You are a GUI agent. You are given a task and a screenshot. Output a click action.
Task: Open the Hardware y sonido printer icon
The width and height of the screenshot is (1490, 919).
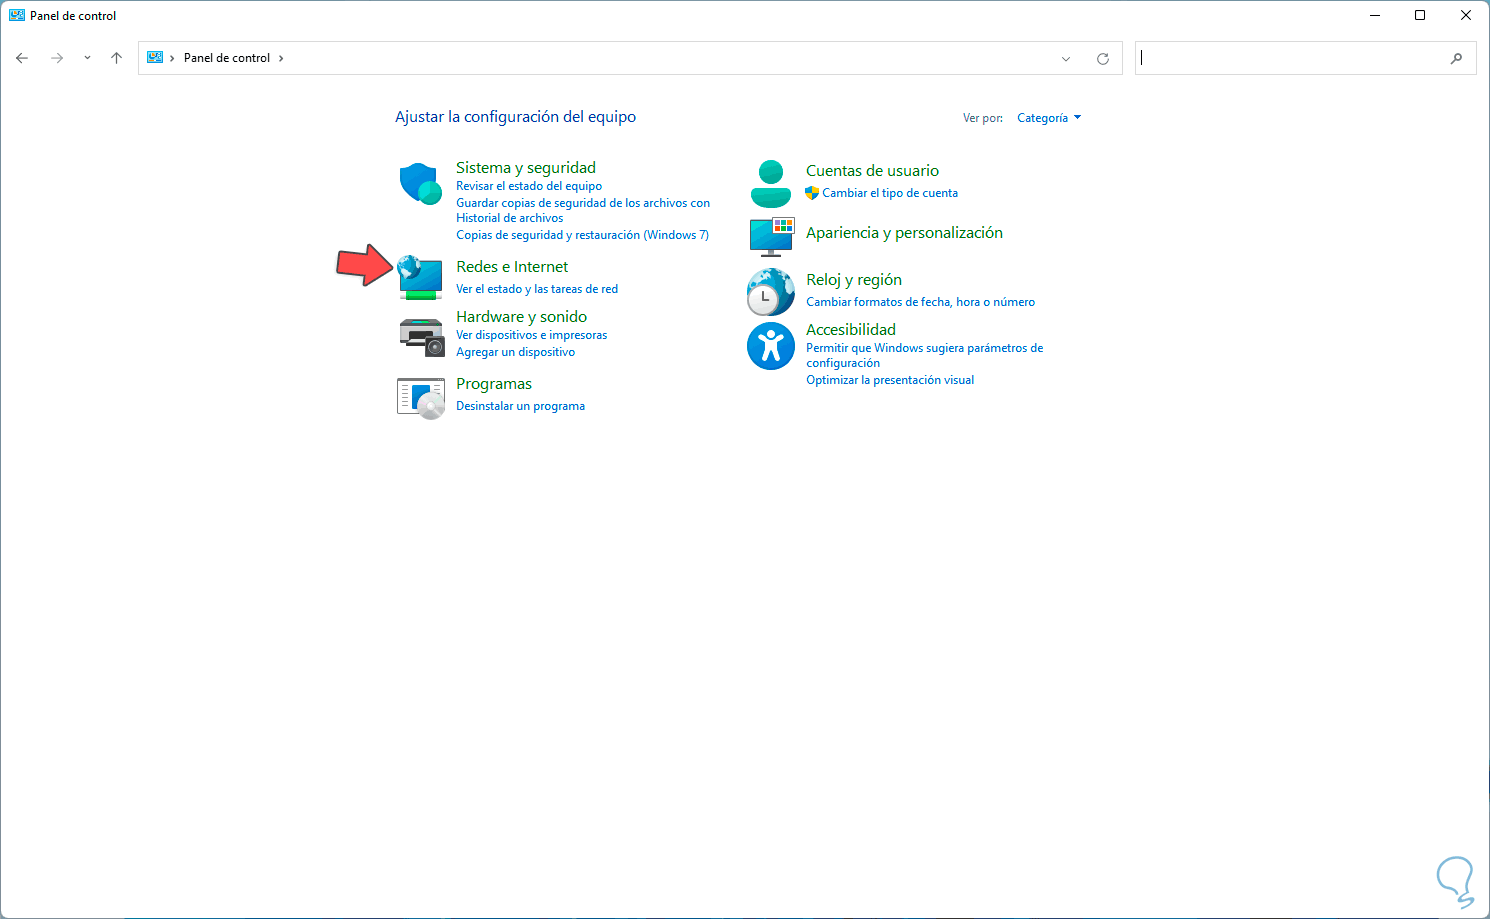tap(421, 337)
